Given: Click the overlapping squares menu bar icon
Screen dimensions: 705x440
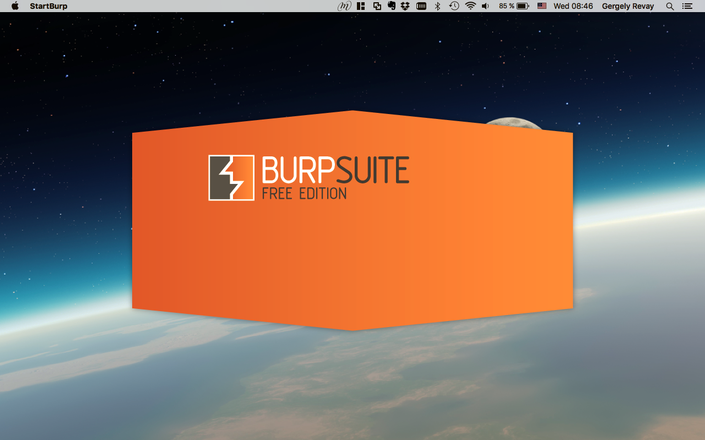Looking at the screenshot, I should 377,6.
